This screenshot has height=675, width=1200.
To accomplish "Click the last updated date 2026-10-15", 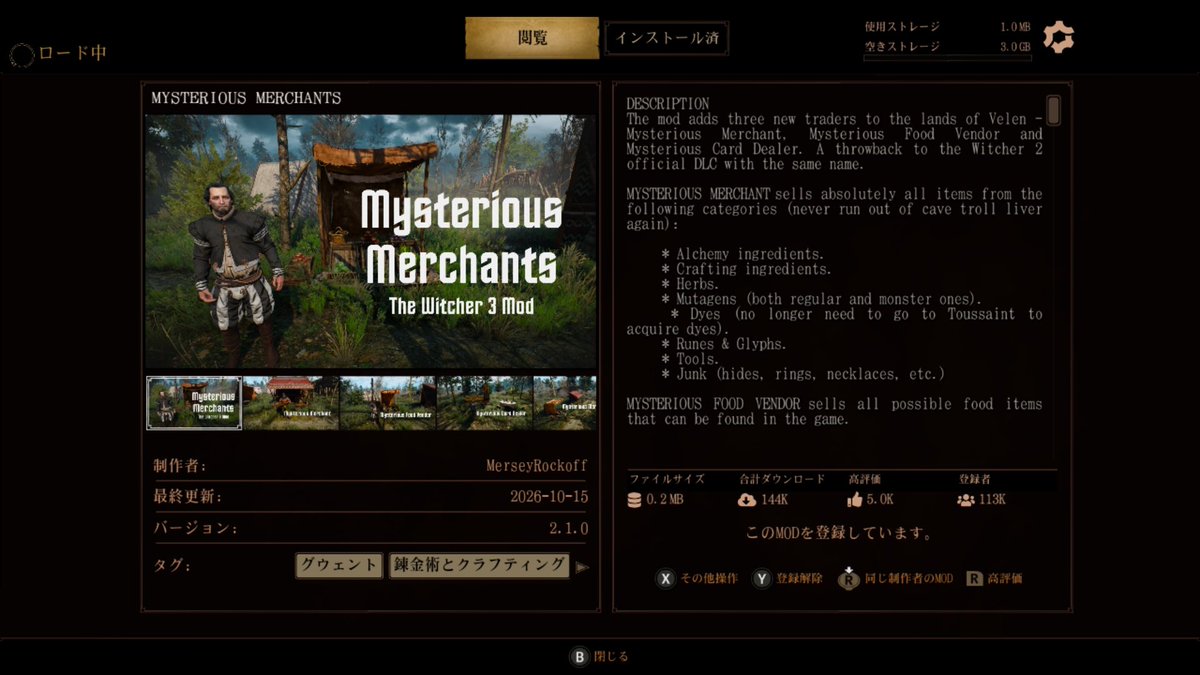I will click(549, 497).
